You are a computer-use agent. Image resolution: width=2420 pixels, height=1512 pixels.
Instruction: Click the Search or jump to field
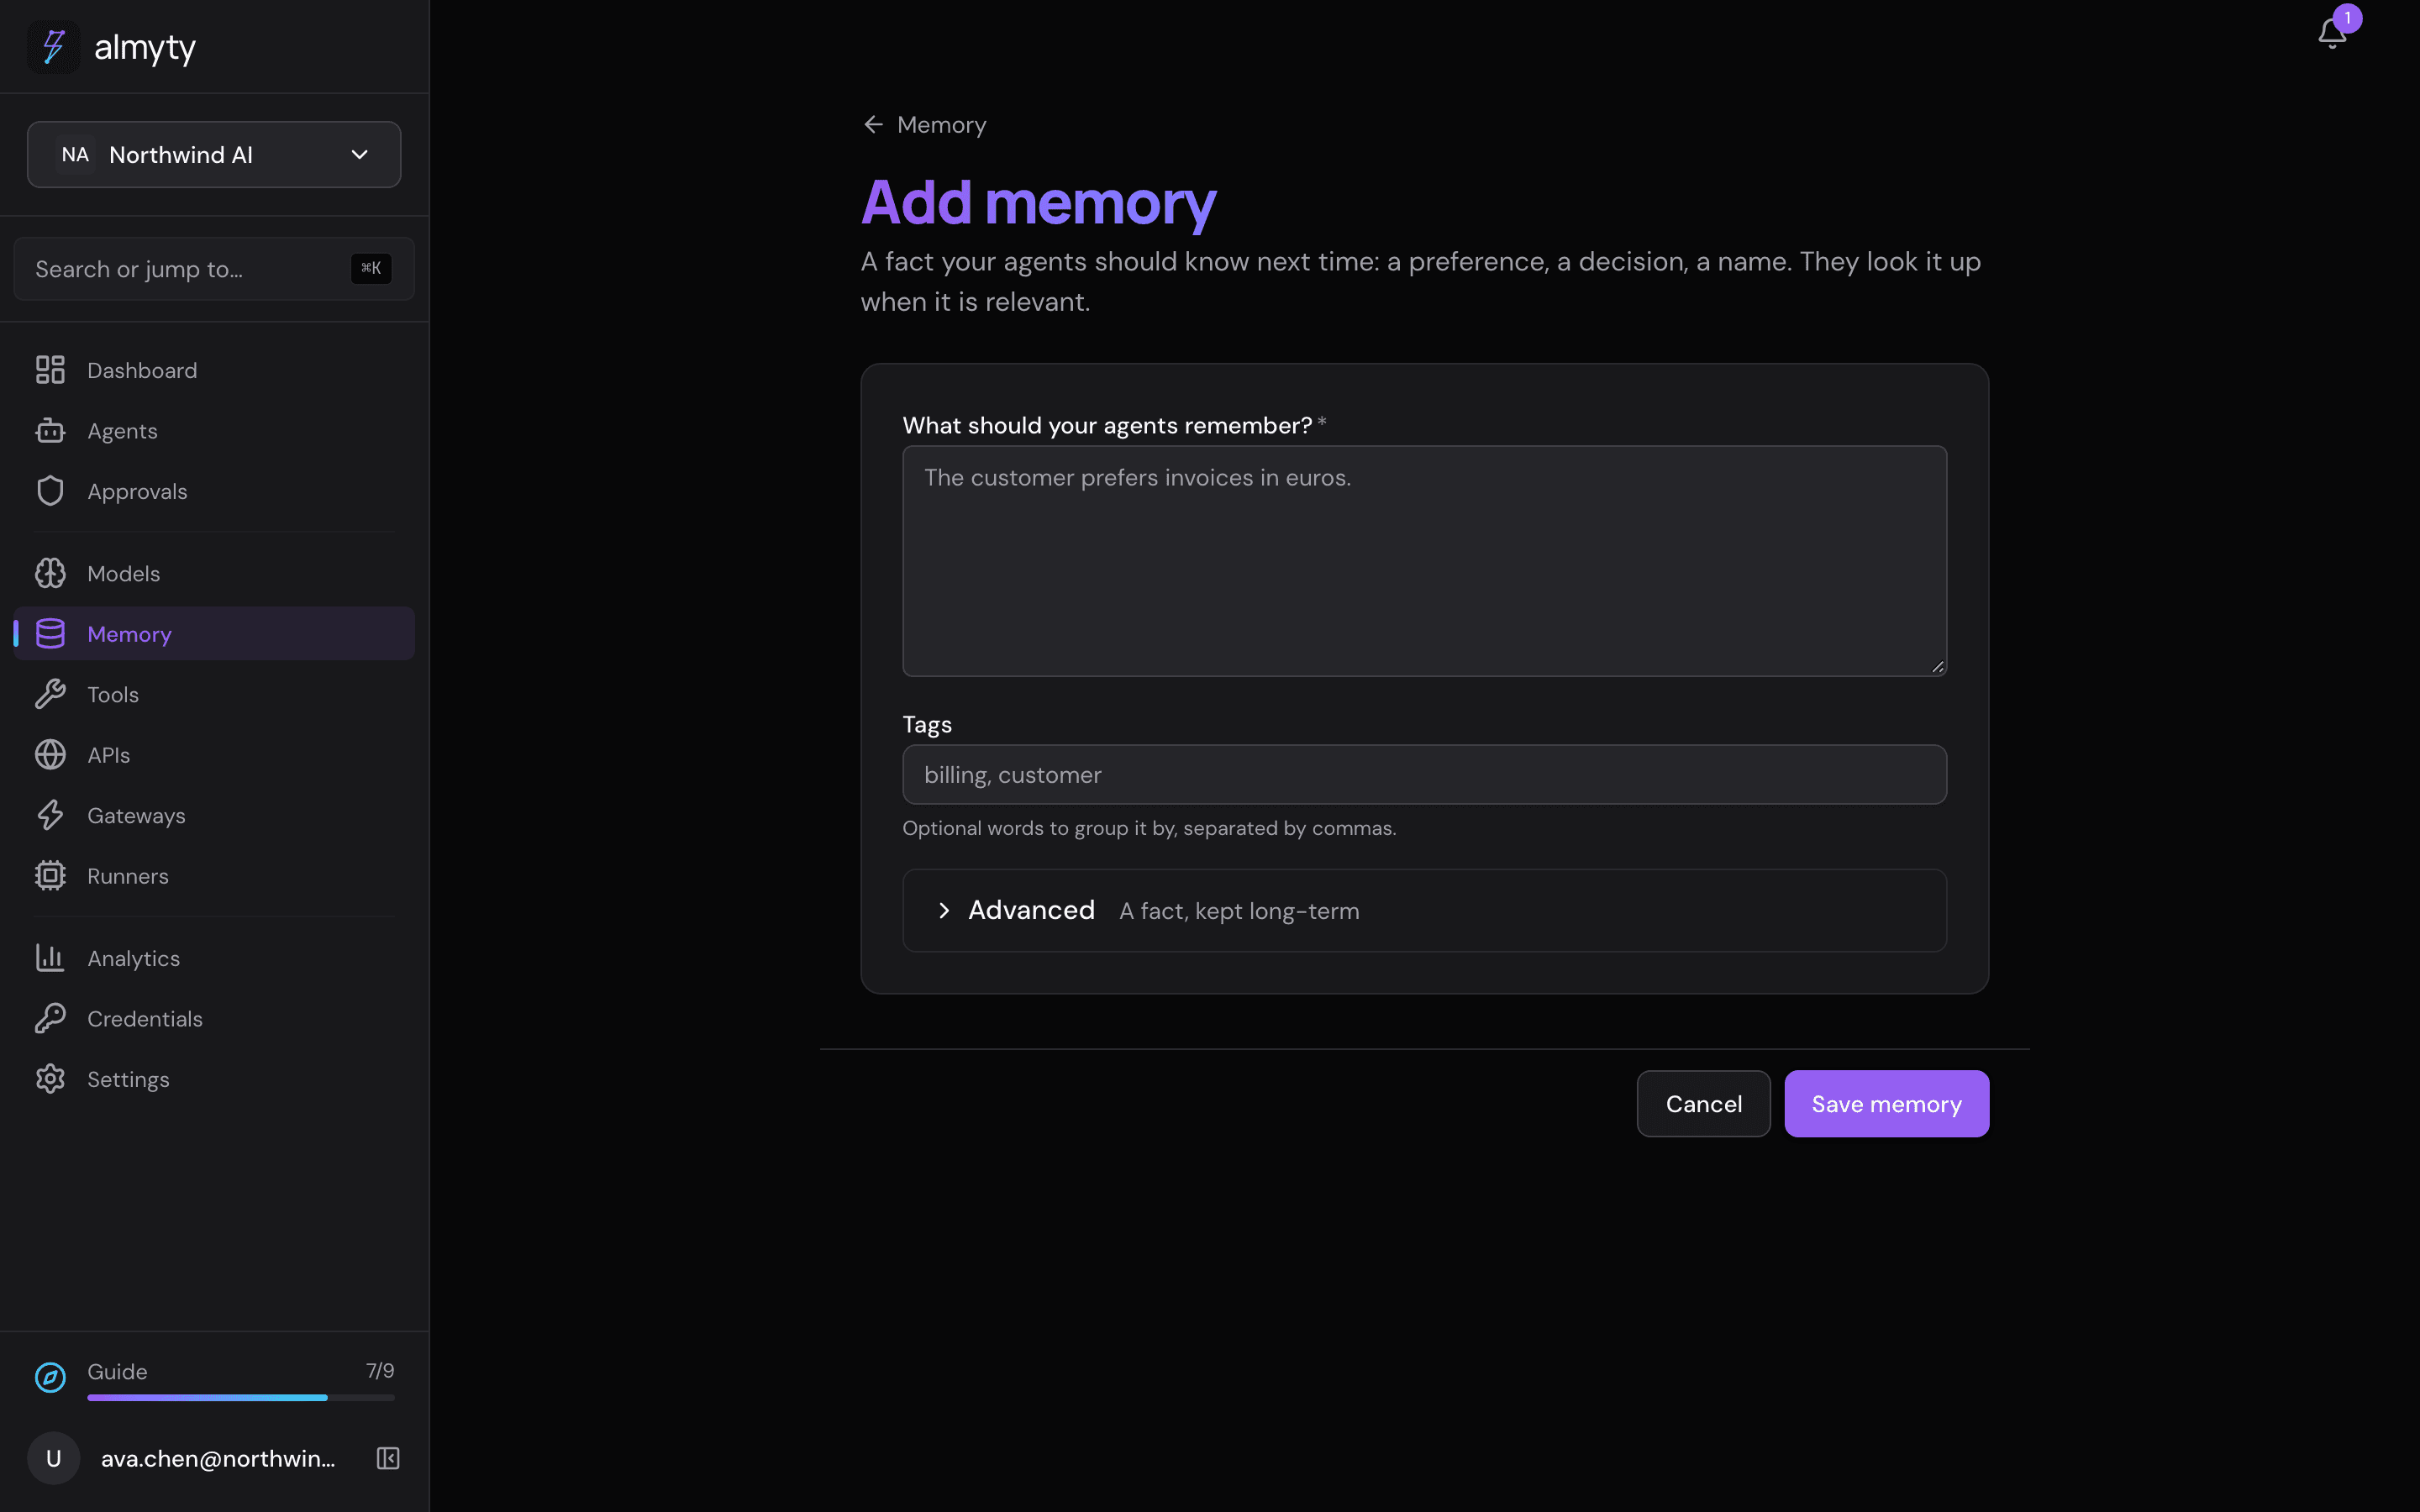pyautogui.click(x=214, y=269)
